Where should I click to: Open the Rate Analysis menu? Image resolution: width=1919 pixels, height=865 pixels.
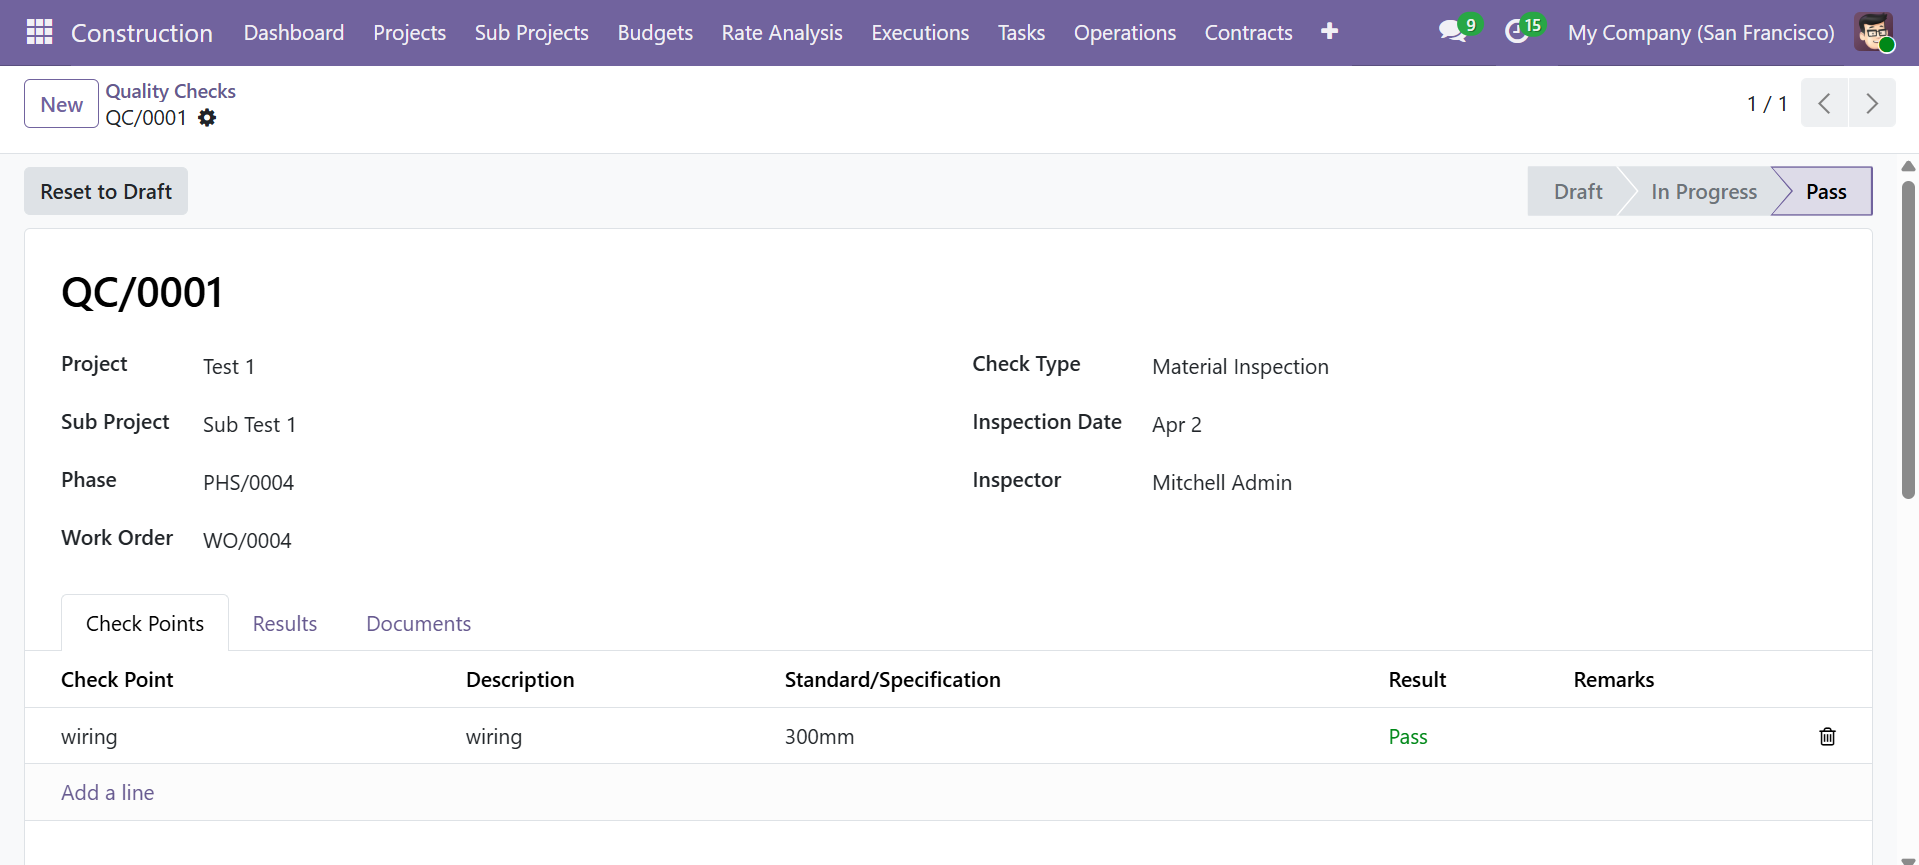point(782,33)
